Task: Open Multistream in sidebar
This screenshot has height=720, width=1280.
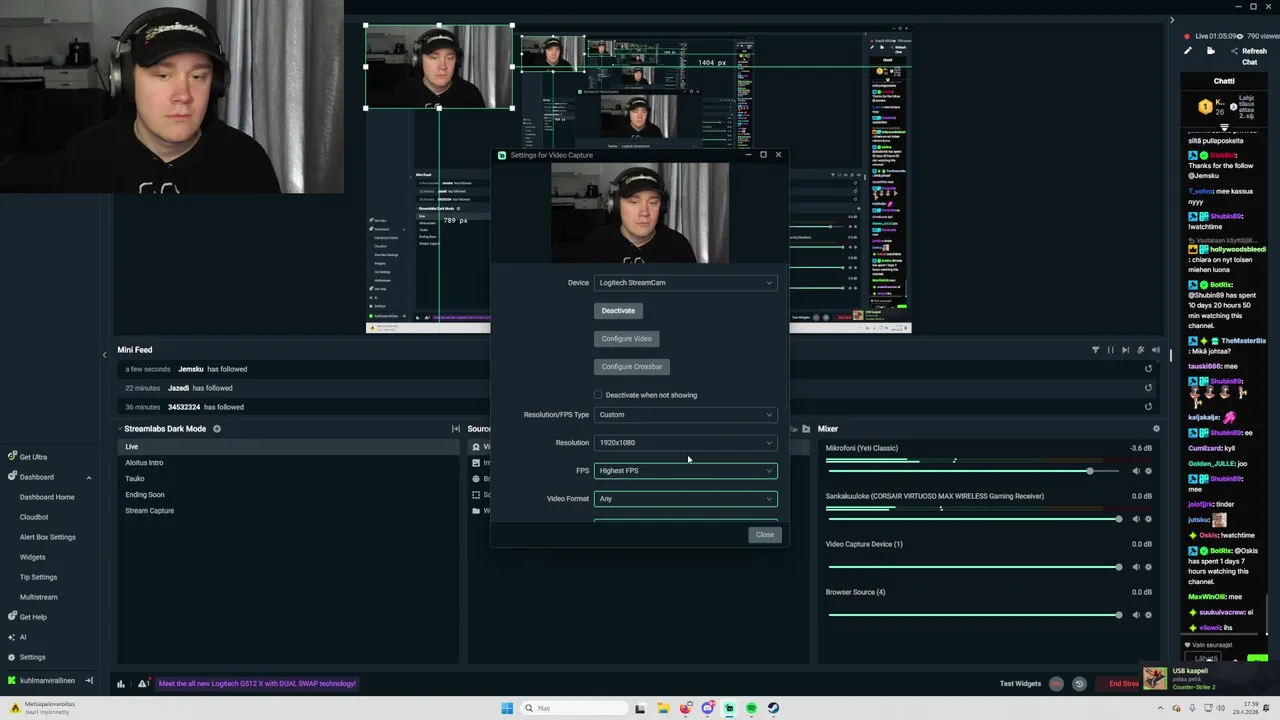Action: [x=38, y=597]
